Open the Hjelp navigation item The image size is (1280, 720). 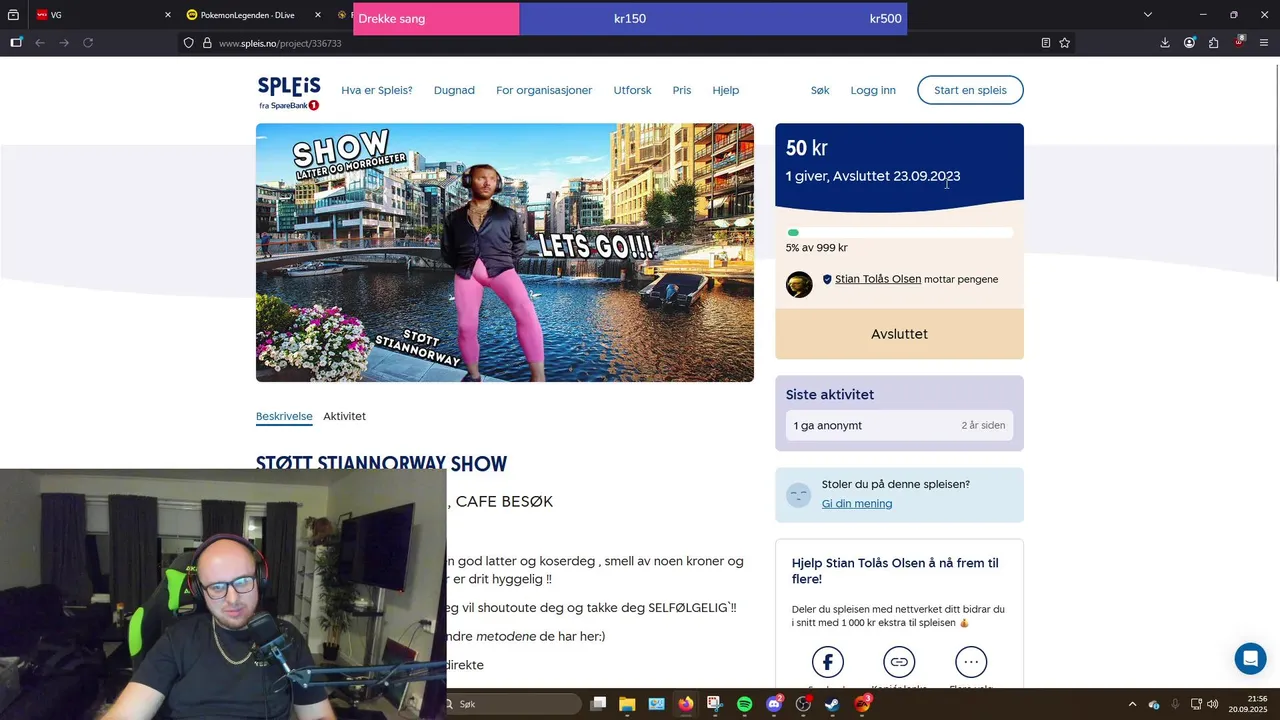pyautogui.click(x=726, y=90)
